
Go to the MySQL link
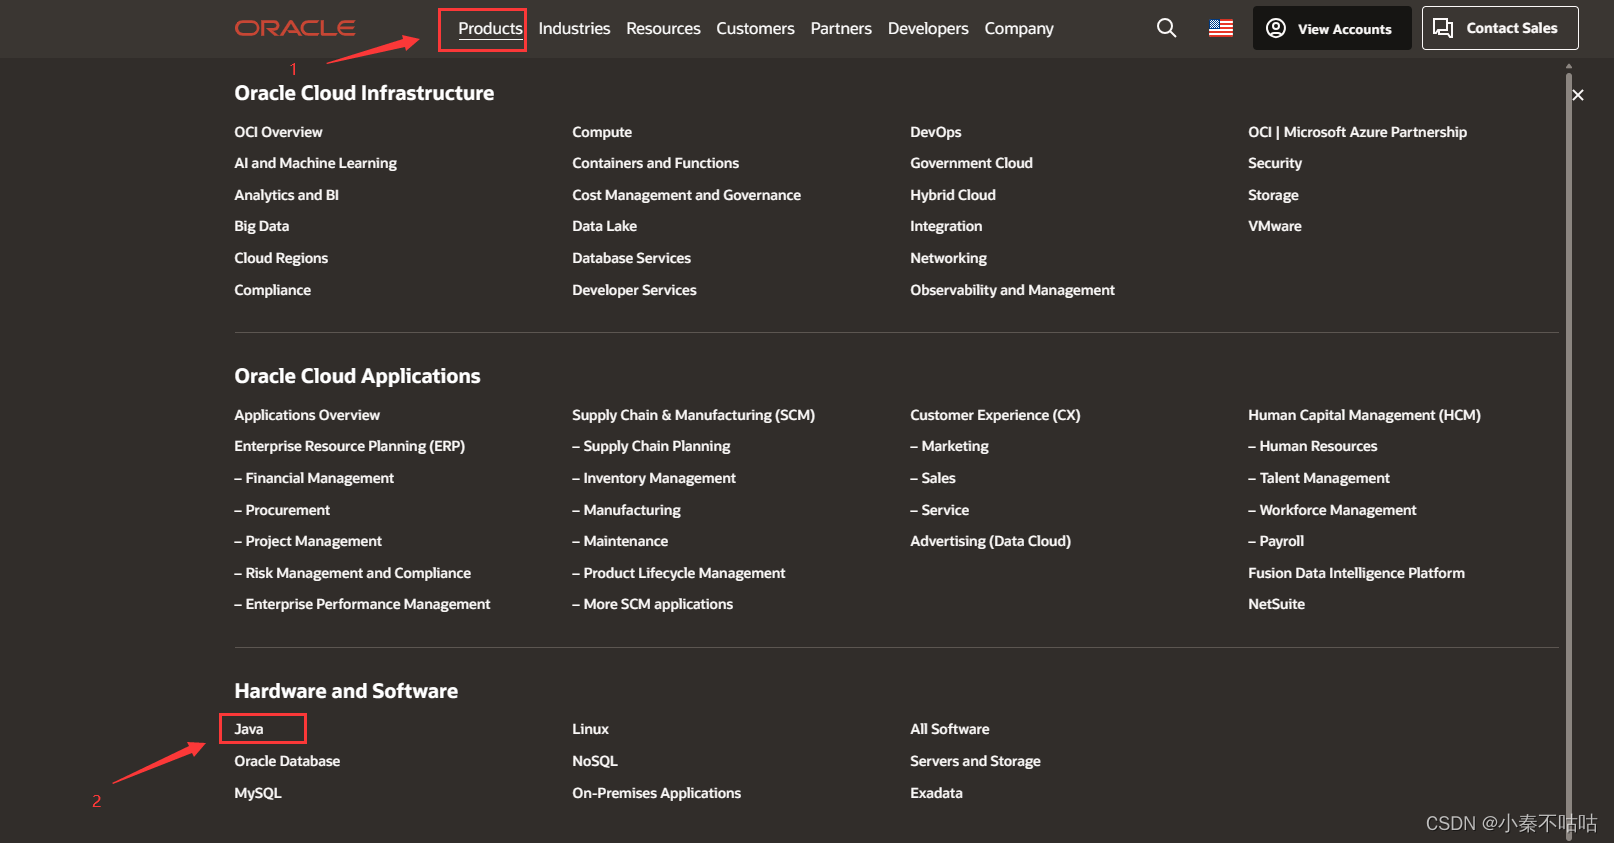[258, 793]
